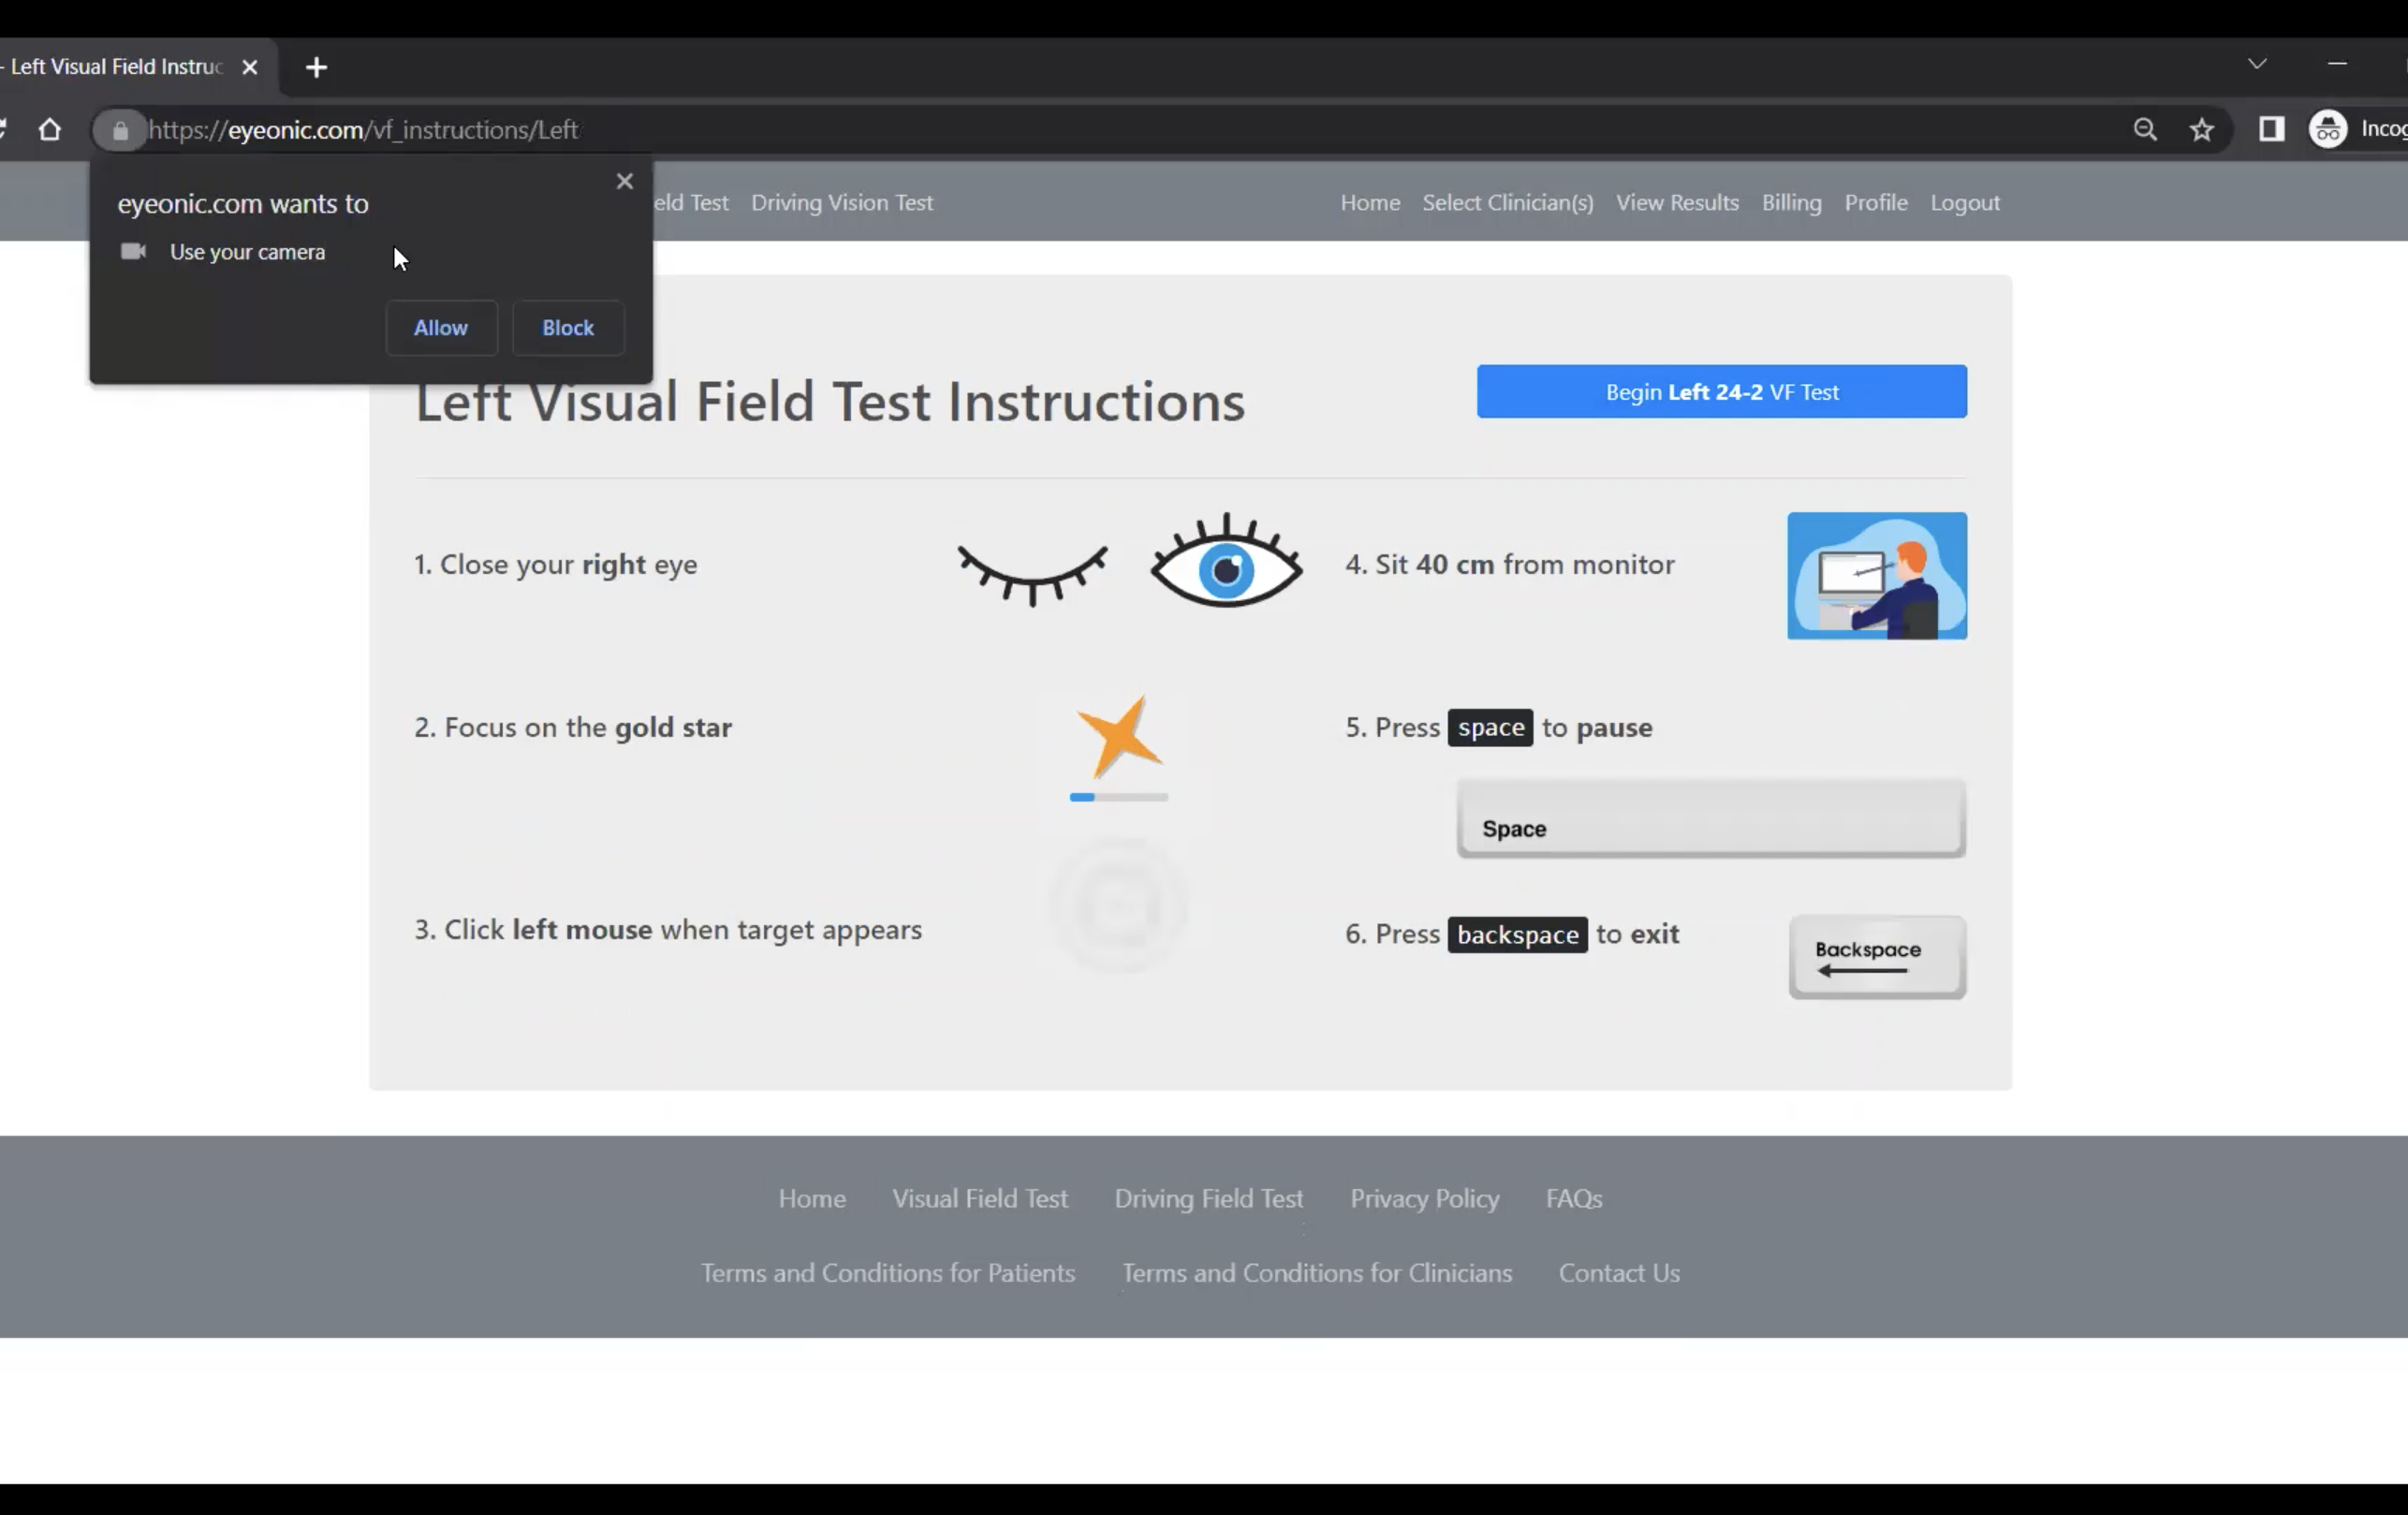Click '3. Click left mouse when target appears'

point(668,930)
